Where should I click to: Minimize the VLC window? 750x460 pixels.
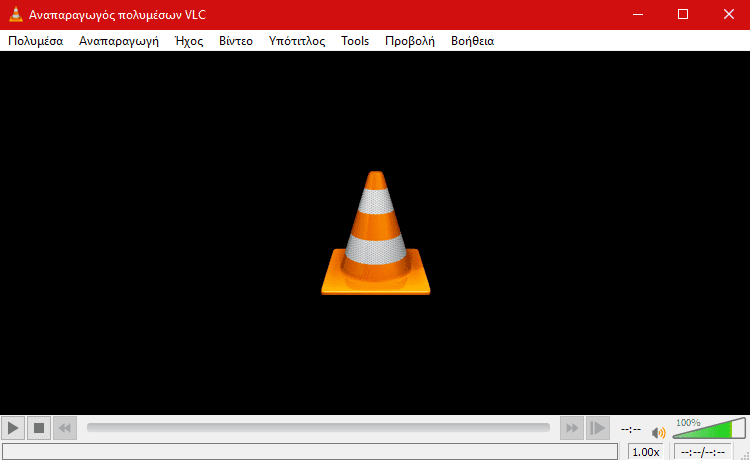pos(638,14)
